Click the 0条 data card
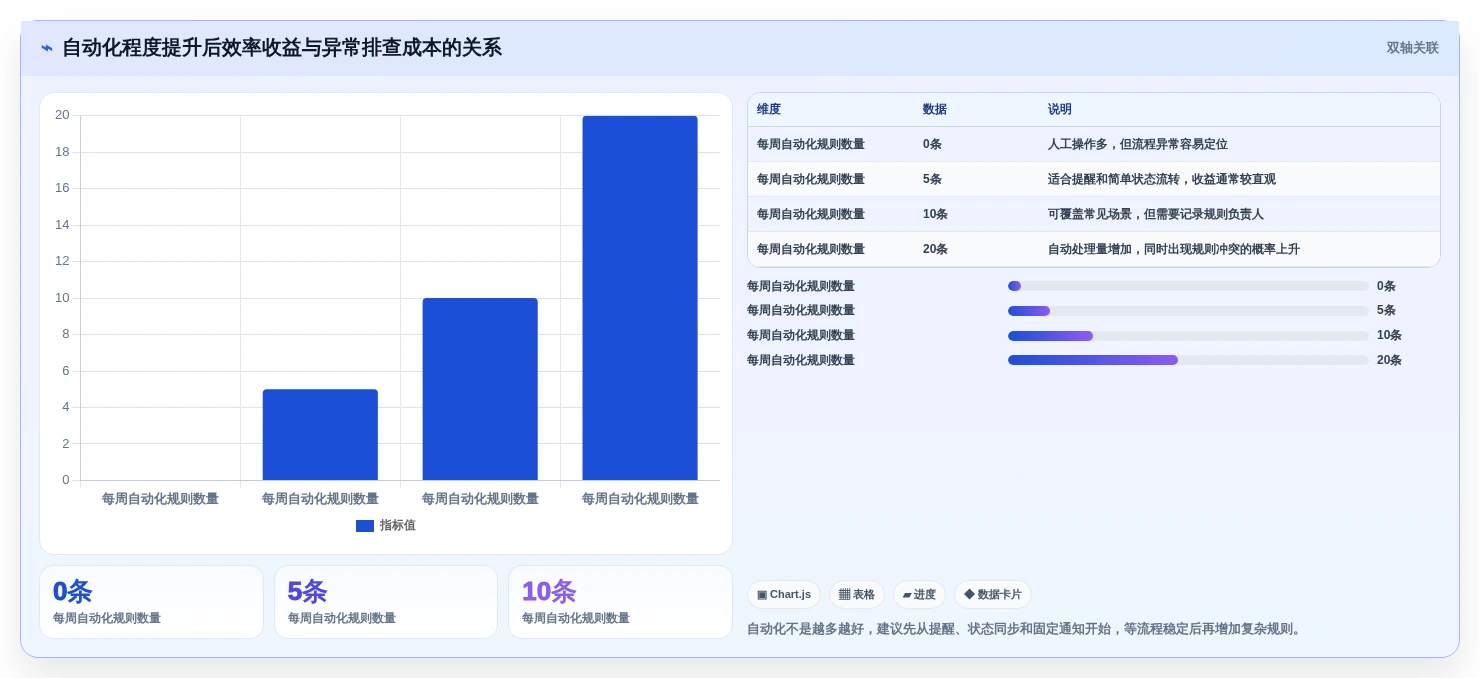 coord(151,602)
